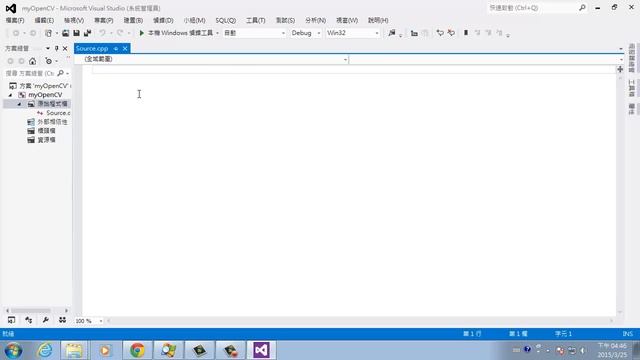Click the Undo arrow icon
Viewport: 640px width, 360px height.
pyautogui.click(x=102, y=33)
